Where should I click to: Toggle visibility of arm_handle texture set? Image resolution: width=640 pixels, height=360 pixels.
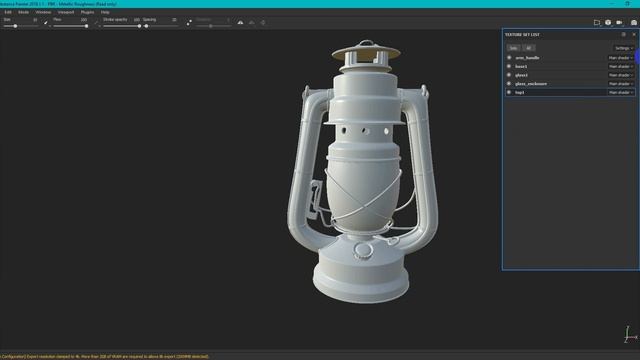click(x=509, y=58)
